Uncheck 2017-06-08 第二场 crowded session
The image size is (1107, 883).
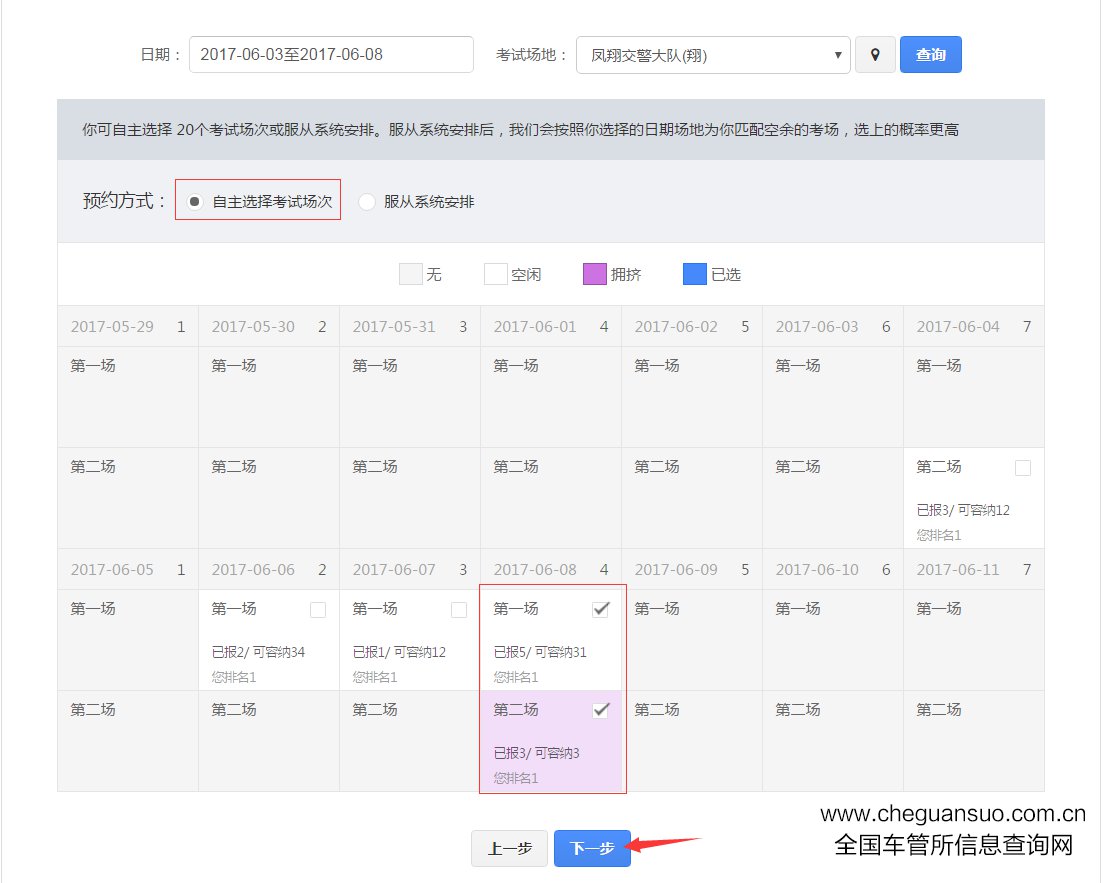click(600, 710)
